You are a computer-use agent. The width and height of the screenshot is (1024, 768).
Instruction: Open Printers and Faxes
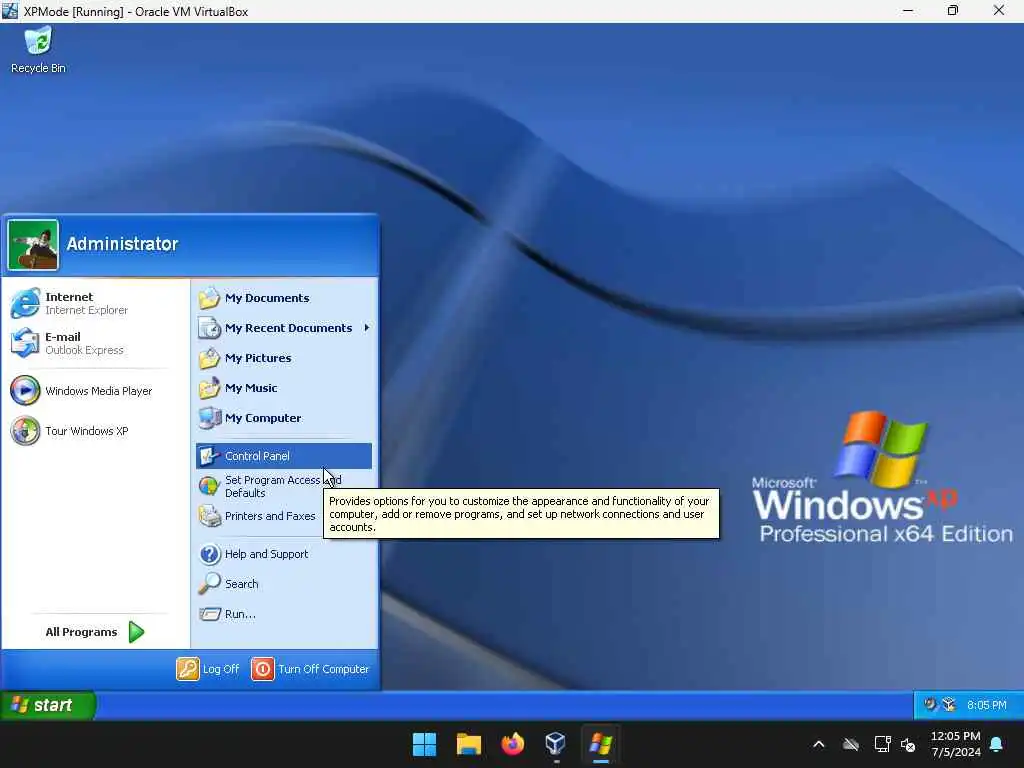pyautogui.click(x=257, y=516)
